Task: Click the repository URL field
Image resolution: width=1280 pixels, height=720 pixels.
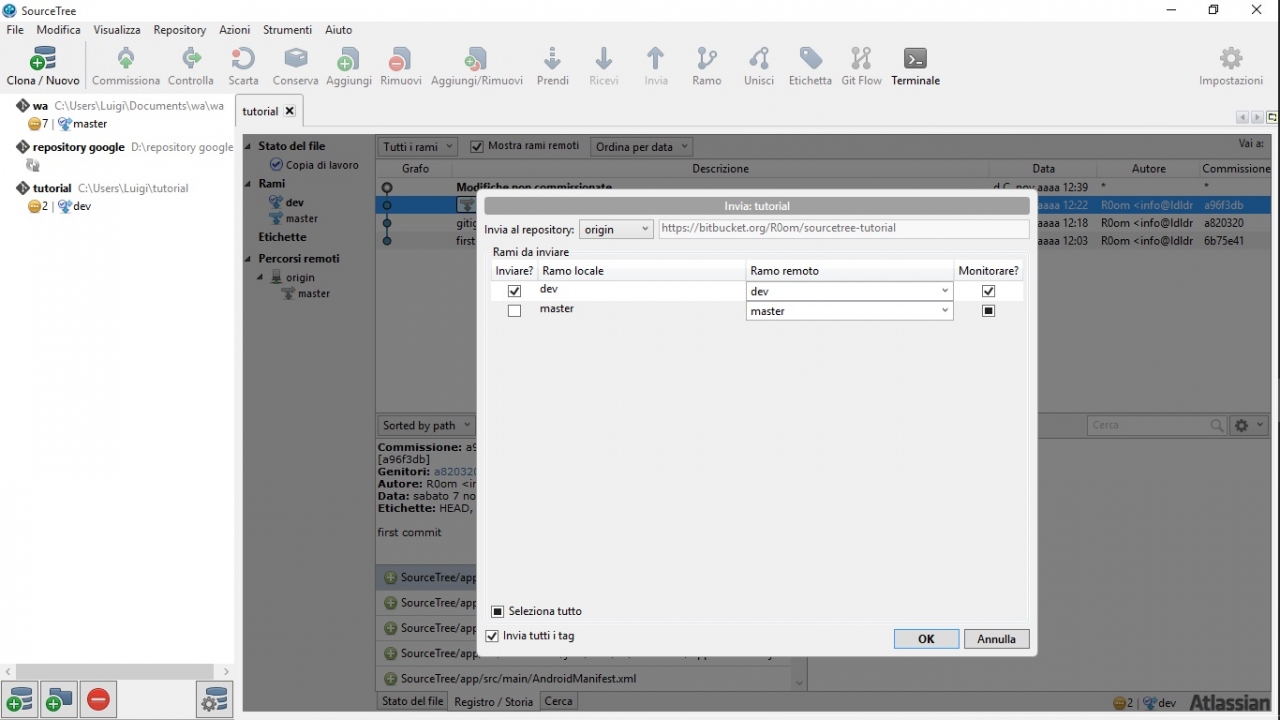Action: (x=844, y=229)
